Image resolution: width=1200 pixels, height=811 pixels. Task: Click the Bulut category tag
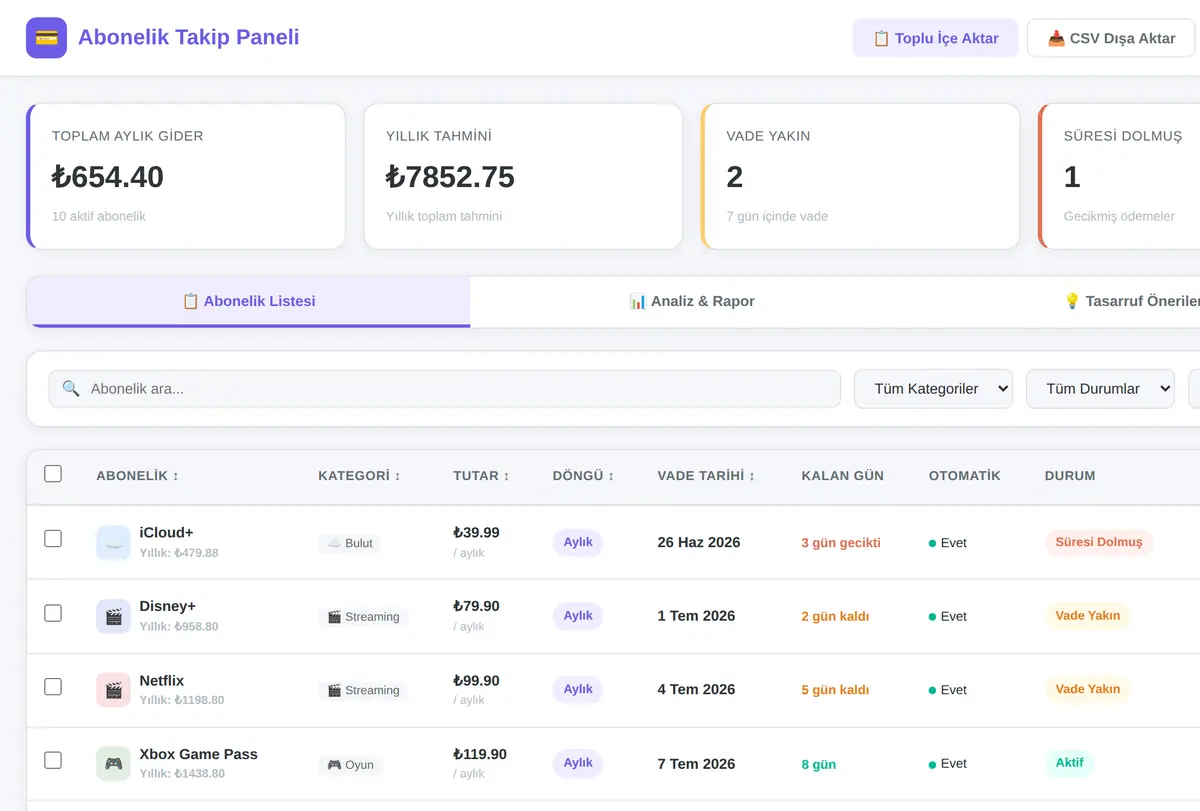click(350, 543)
